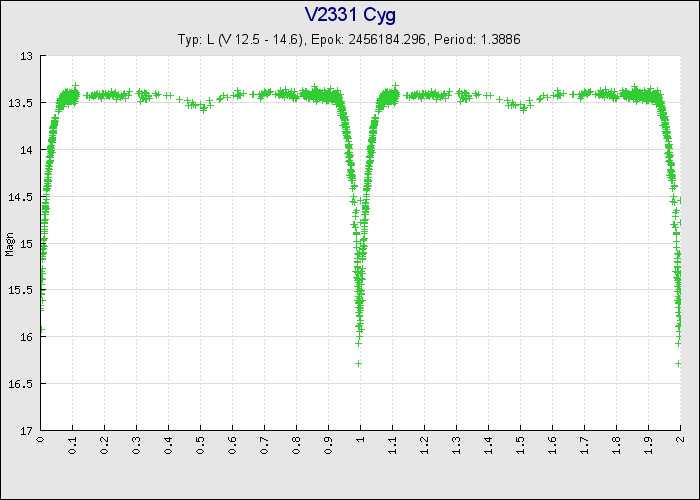Viewport: 700px width, 500px height.
Task: Click the x-axis phase label 0.2
Action: coord(104,445)
